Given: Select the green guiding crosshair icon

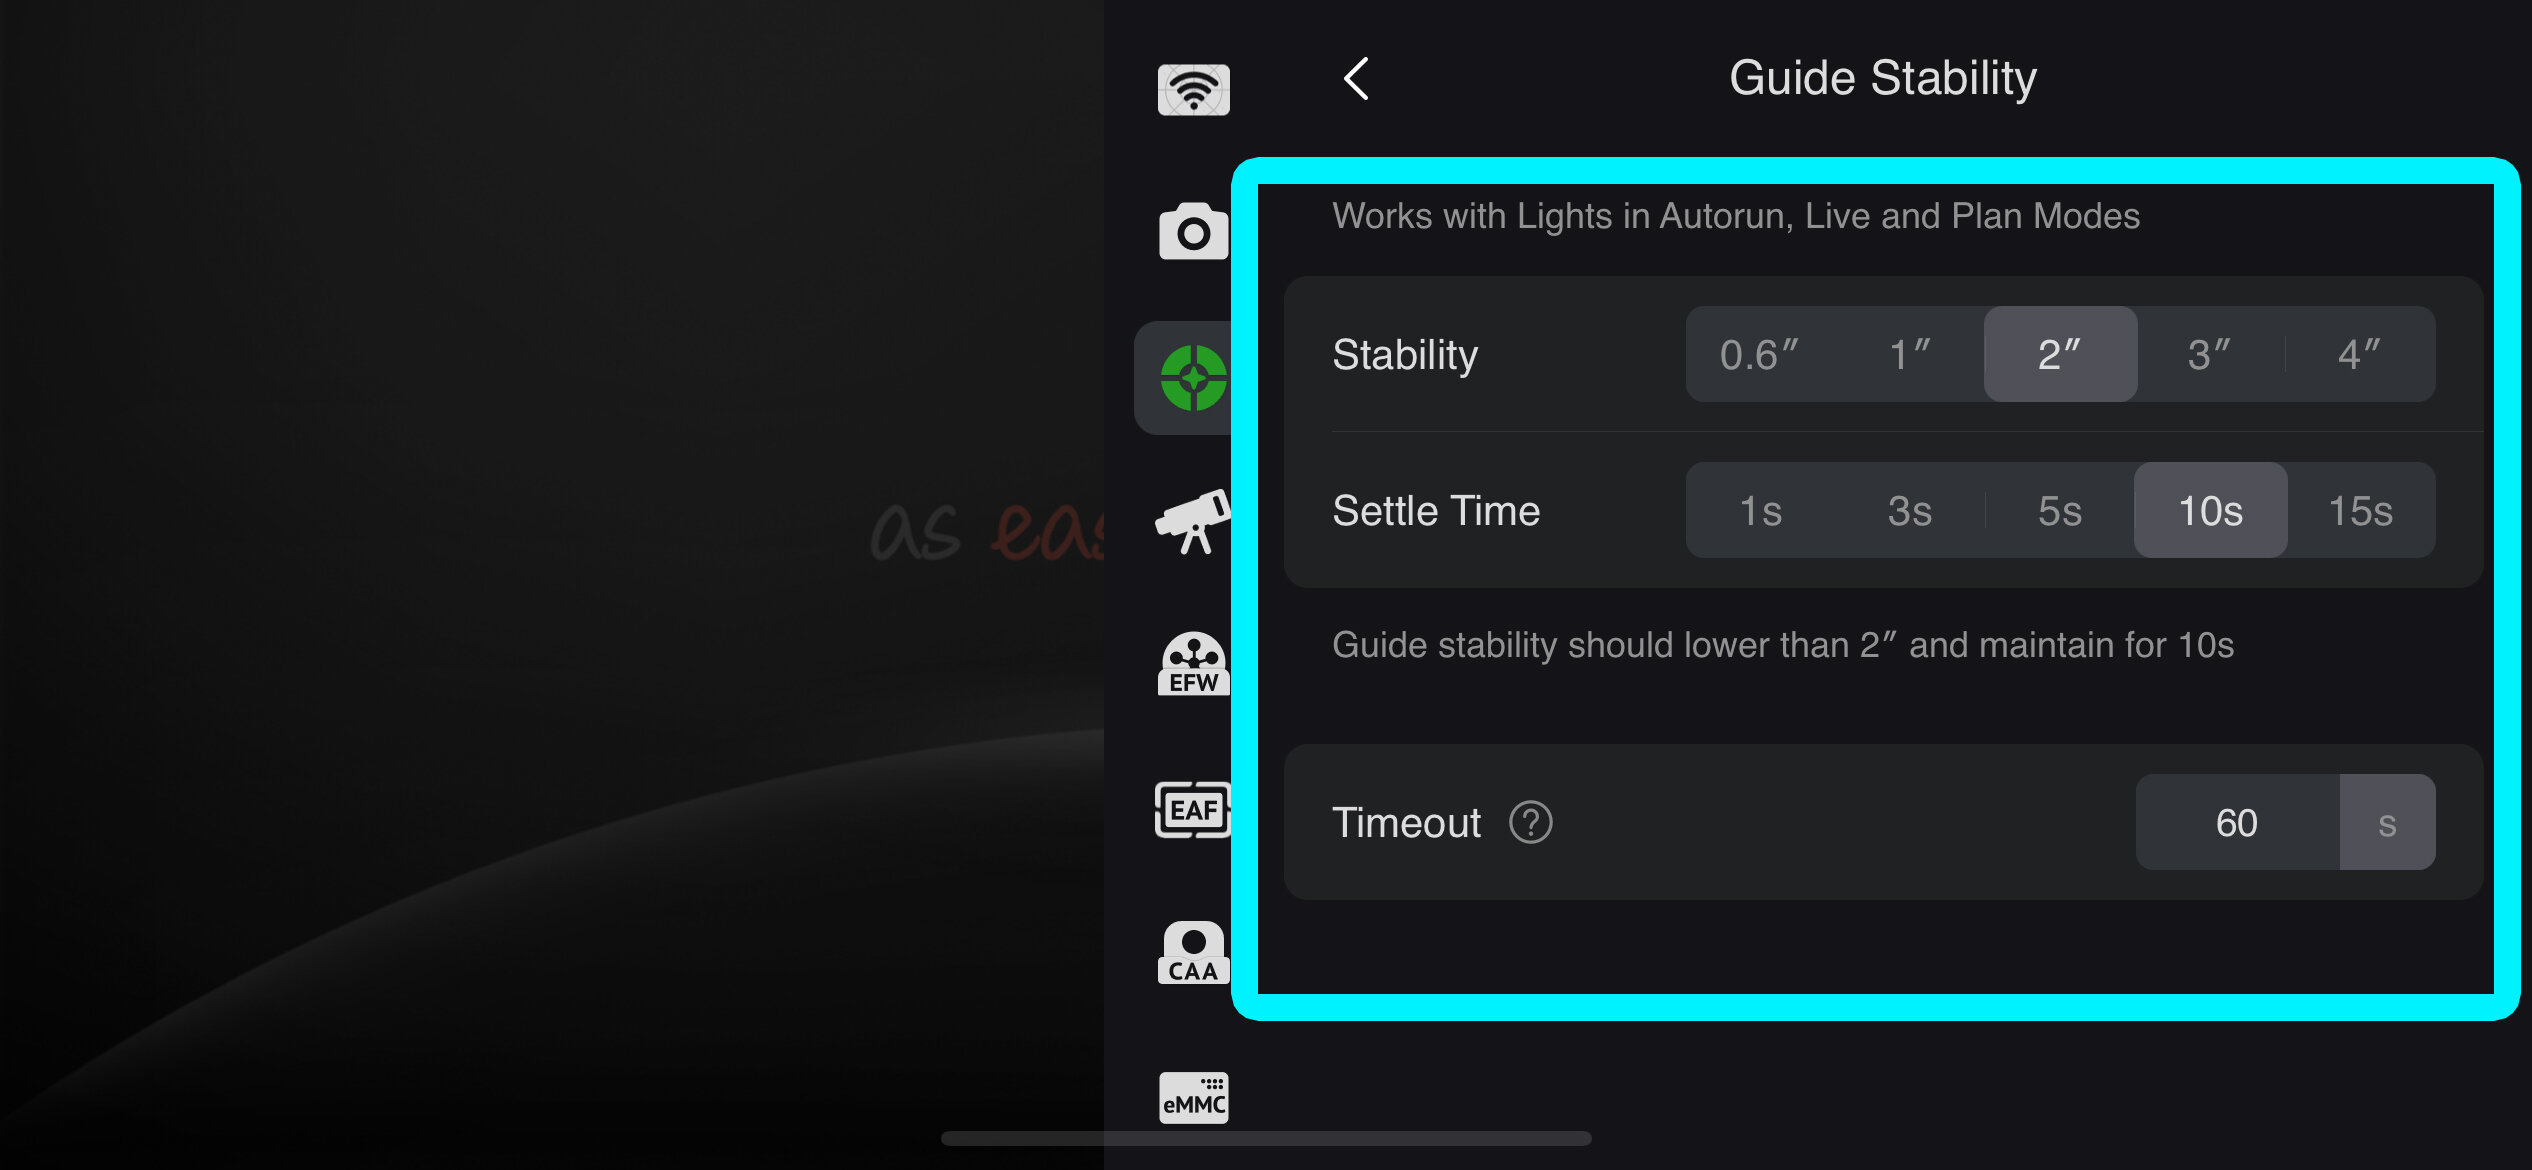Looking at the screenshot, I should (1193, 378).
